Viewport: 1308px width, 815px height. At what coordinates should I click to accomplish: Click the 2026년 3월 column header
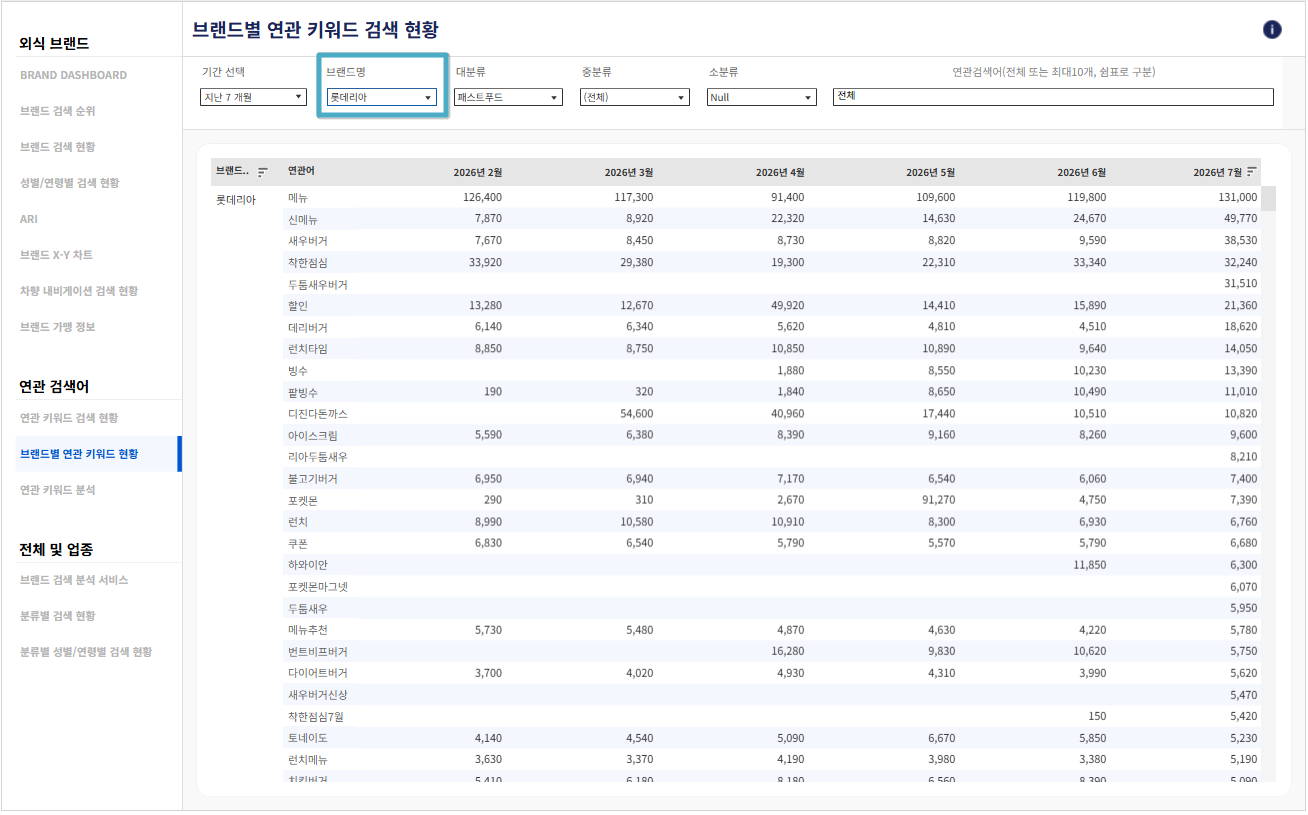click(x=629, y=172)
